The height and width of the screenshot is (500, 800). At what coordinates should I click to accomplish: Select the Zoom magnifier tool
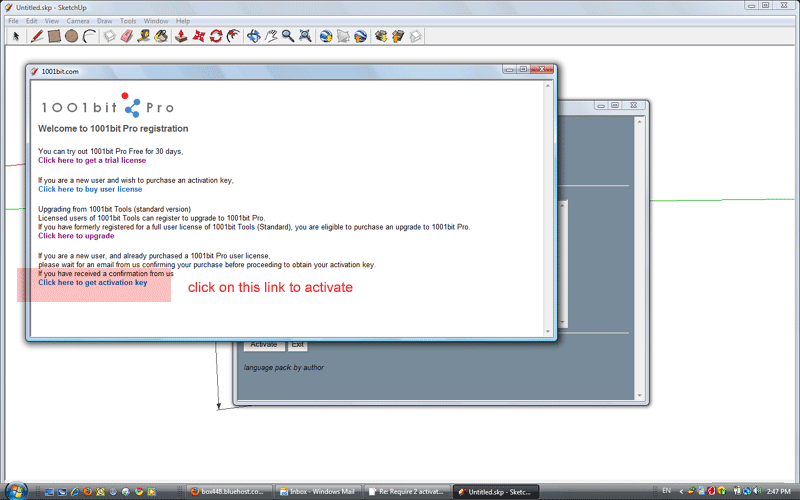(x=288, y=36)
